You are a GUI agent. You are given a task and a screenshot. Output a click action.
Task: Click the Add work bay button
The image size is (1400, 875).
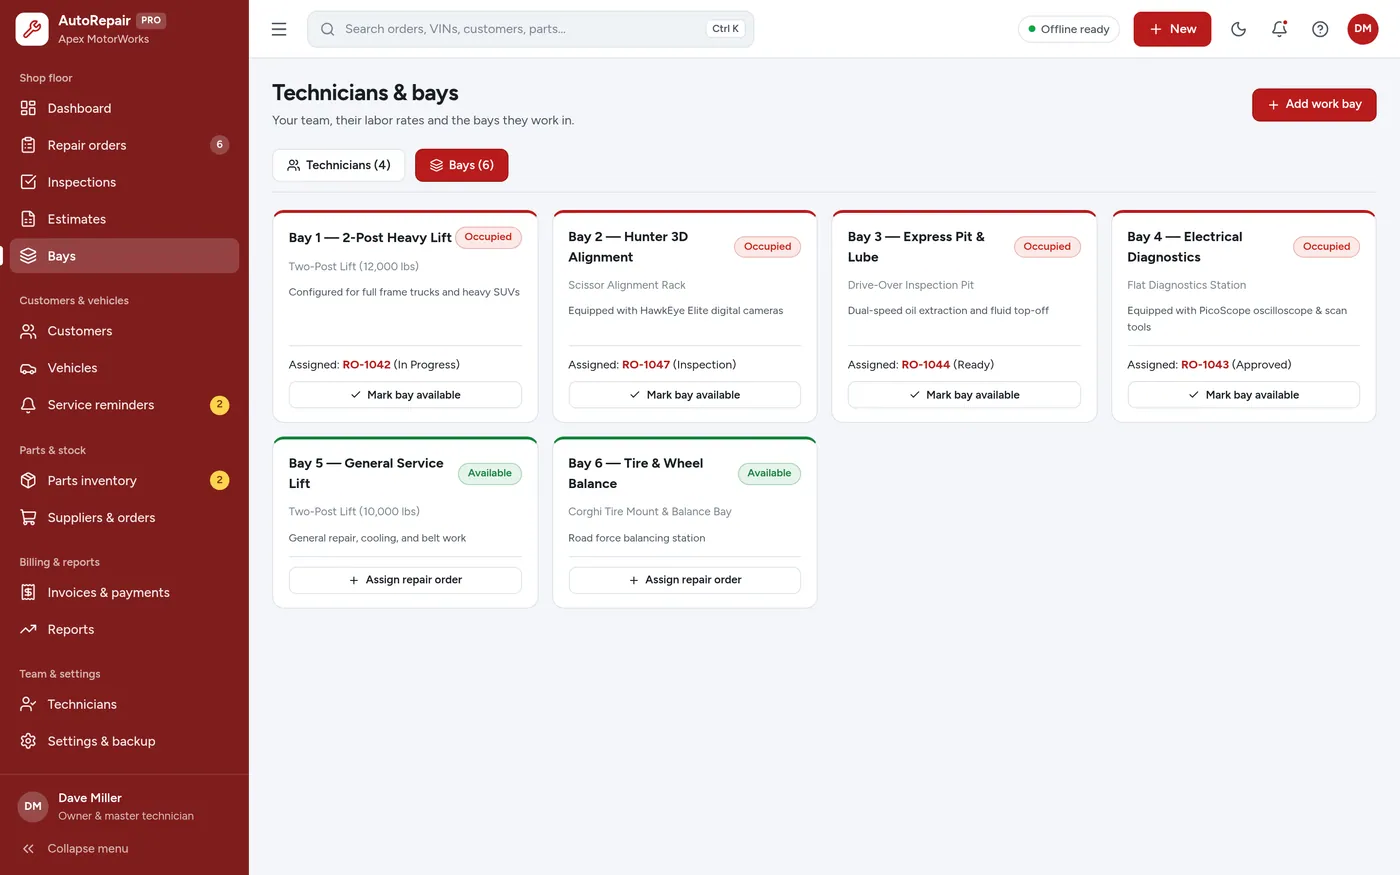[1314, 105]
